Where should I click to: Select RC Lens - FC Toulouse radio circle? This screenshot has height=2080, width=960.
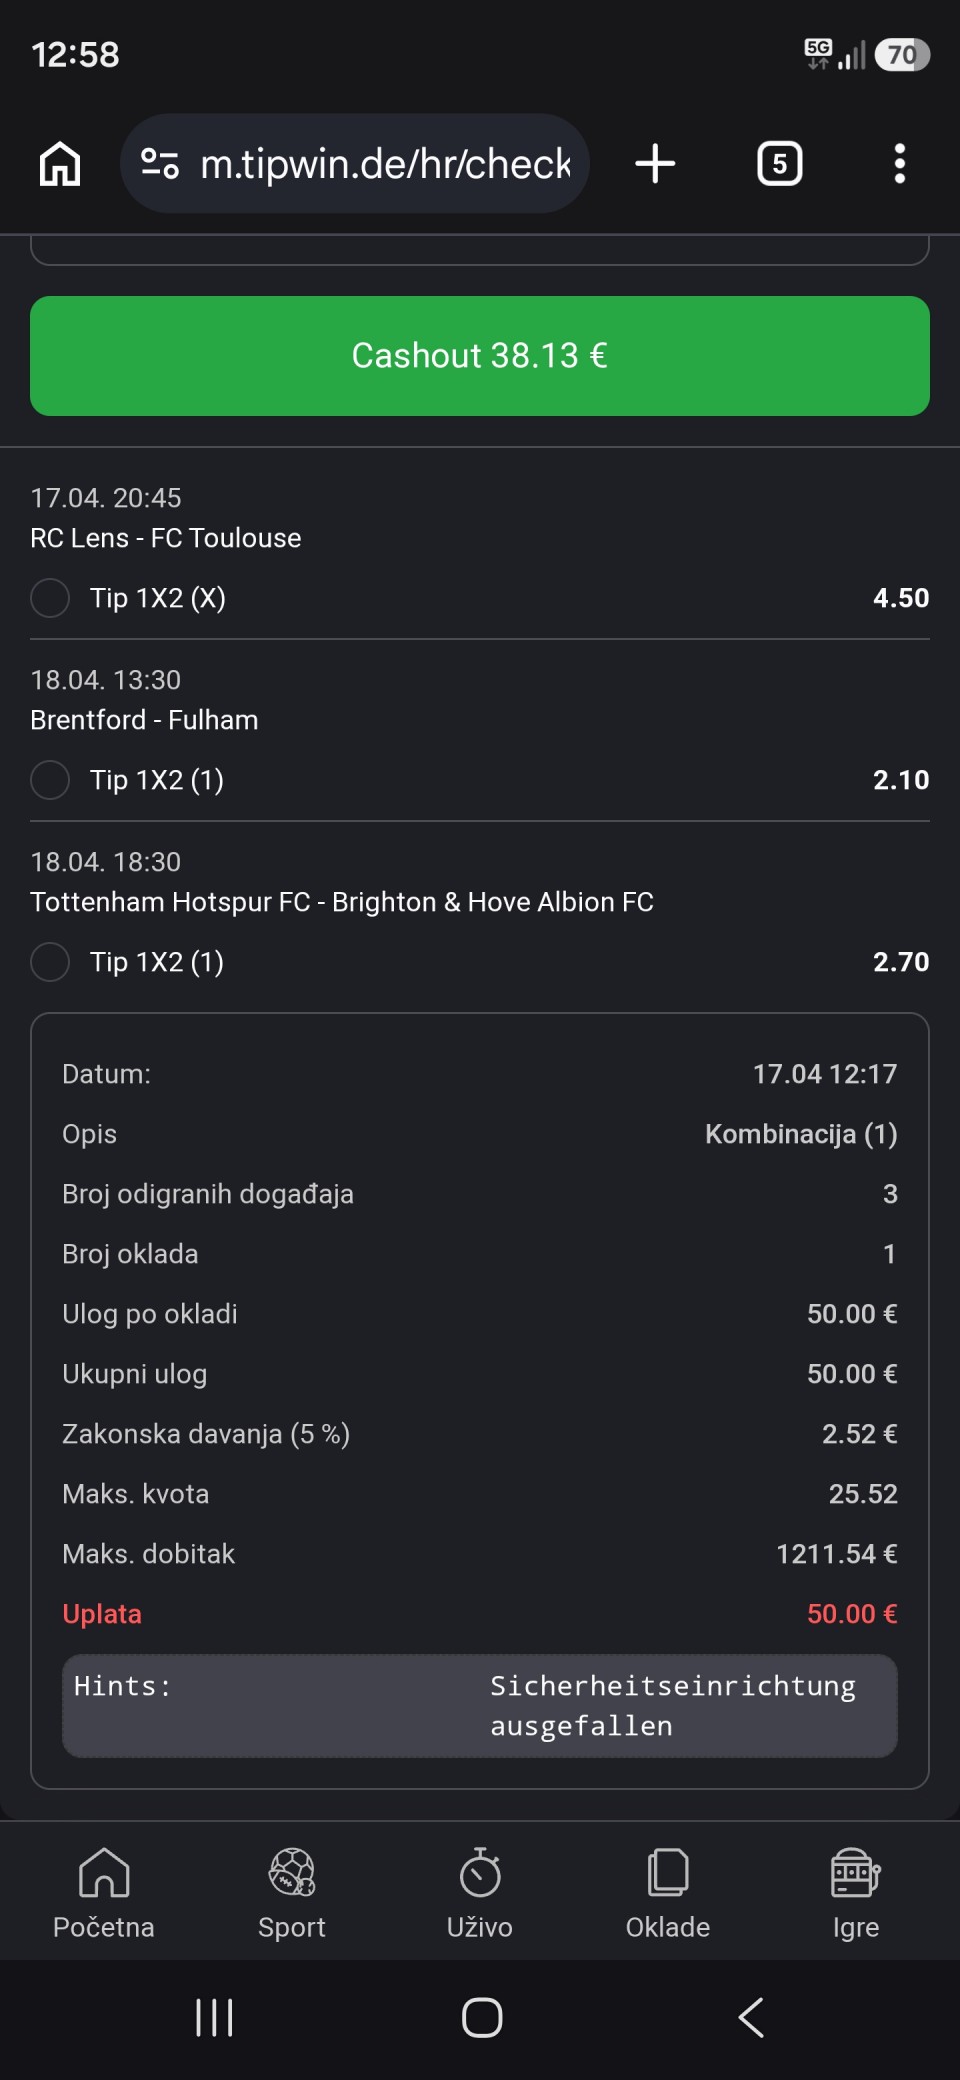point(50,598)
